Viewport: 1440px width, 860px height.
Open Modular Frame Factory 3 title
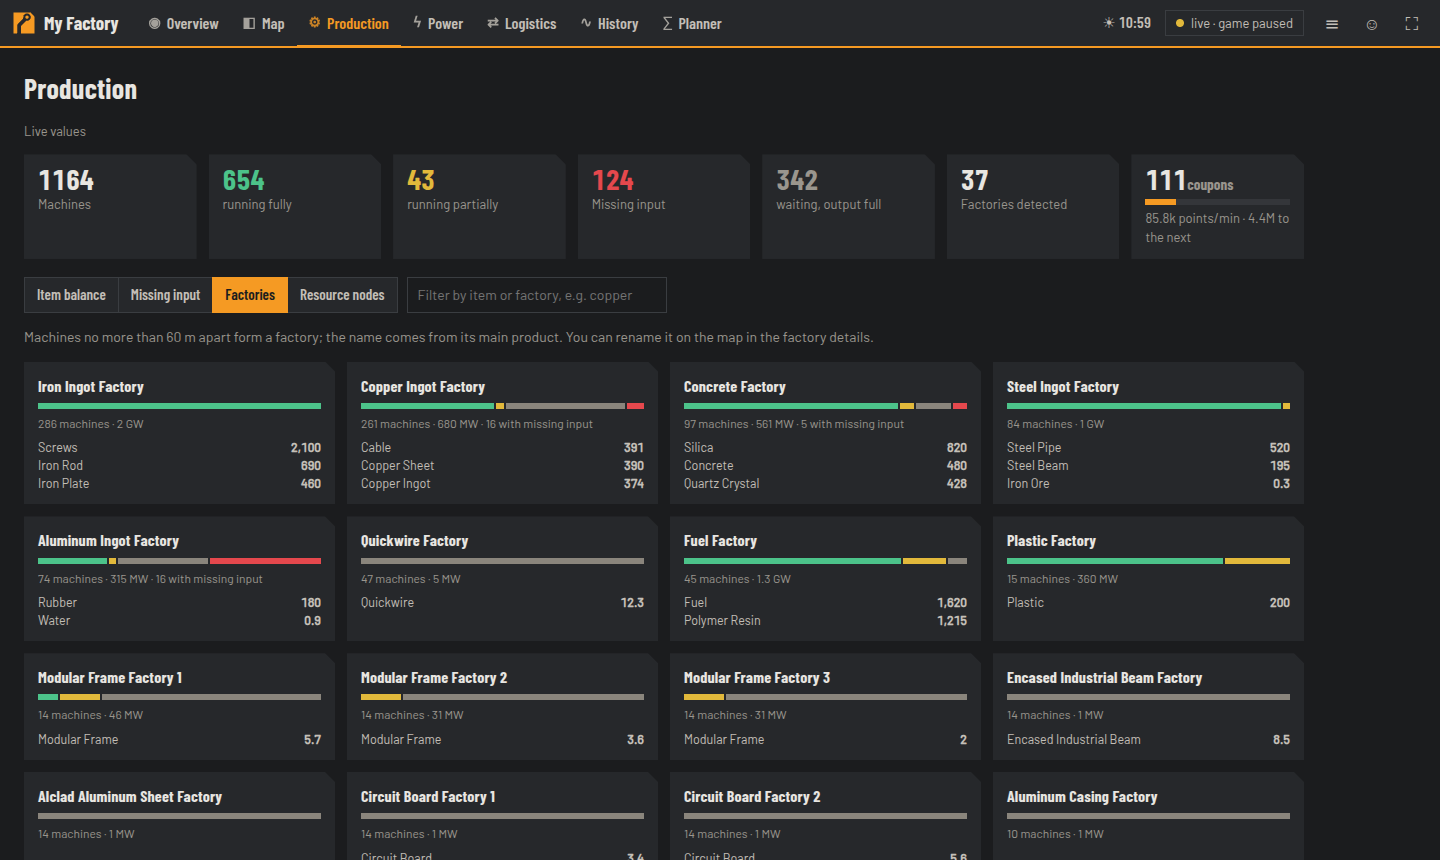tap(757, 678)
